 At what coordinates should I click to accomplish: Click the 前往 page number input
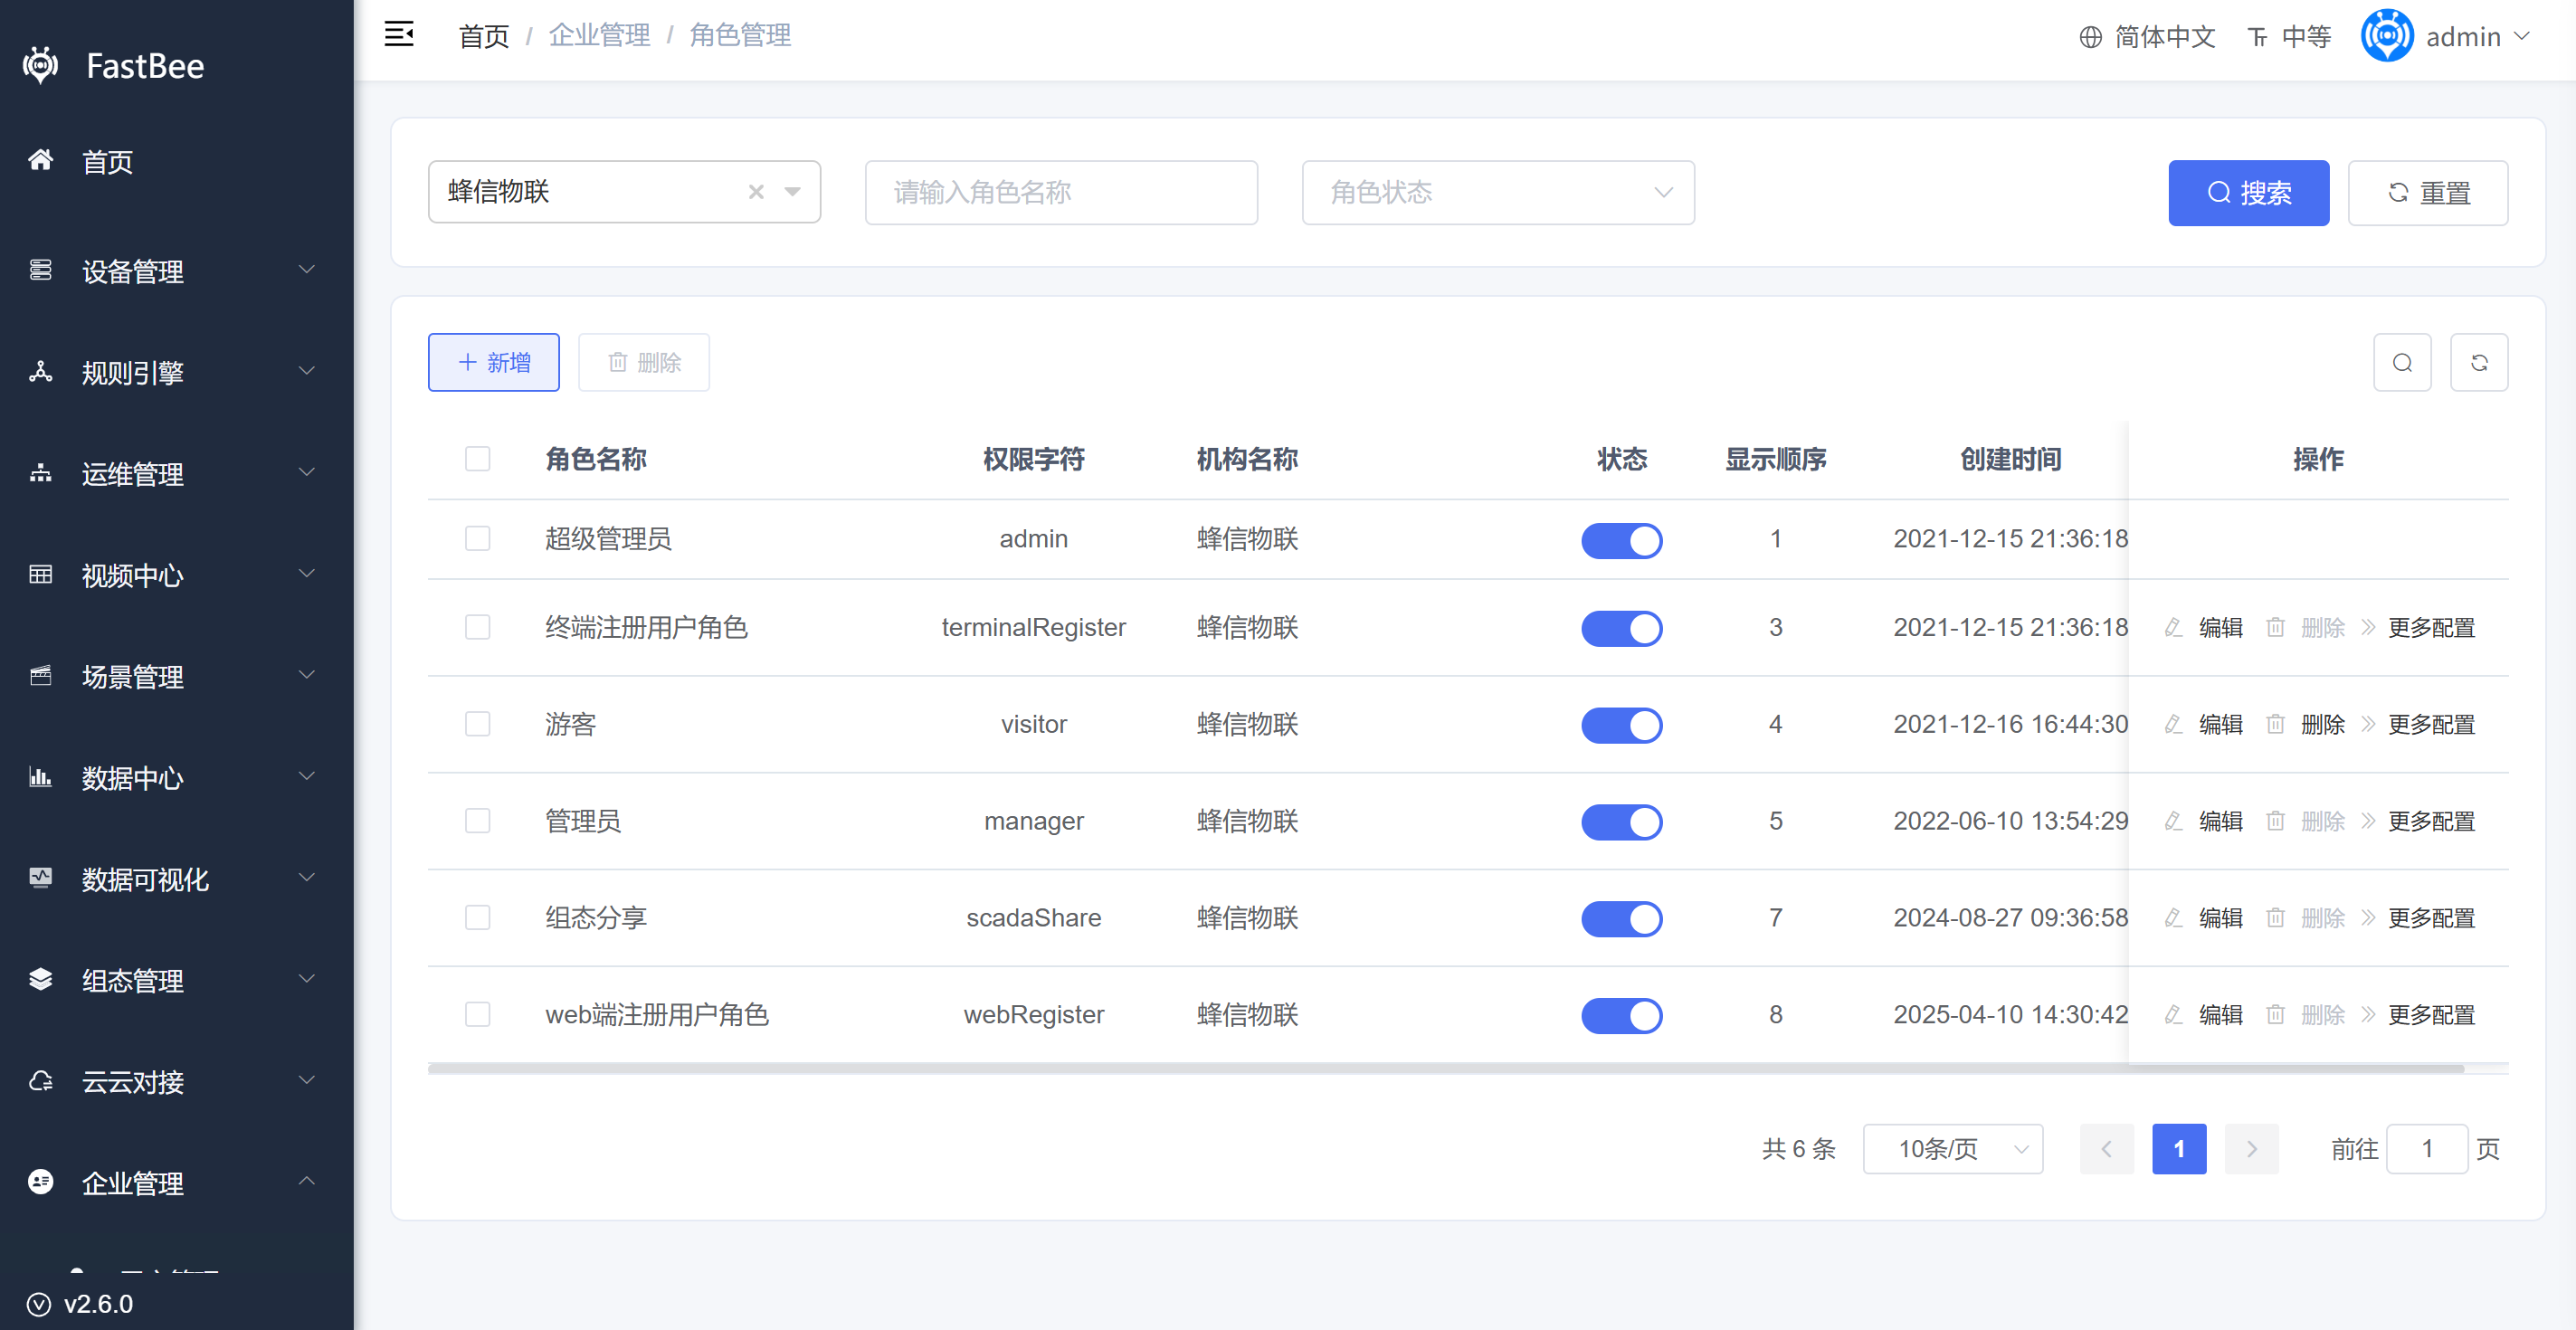pos(2427,1149)
